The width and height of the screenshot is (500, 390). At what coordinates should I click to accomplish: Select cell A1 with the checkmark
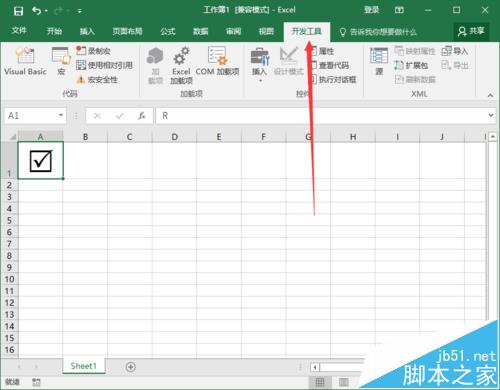click(40, 160)
